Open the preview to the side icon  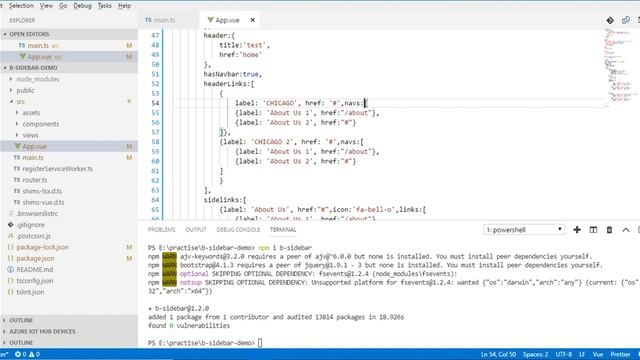pos(625,20)
